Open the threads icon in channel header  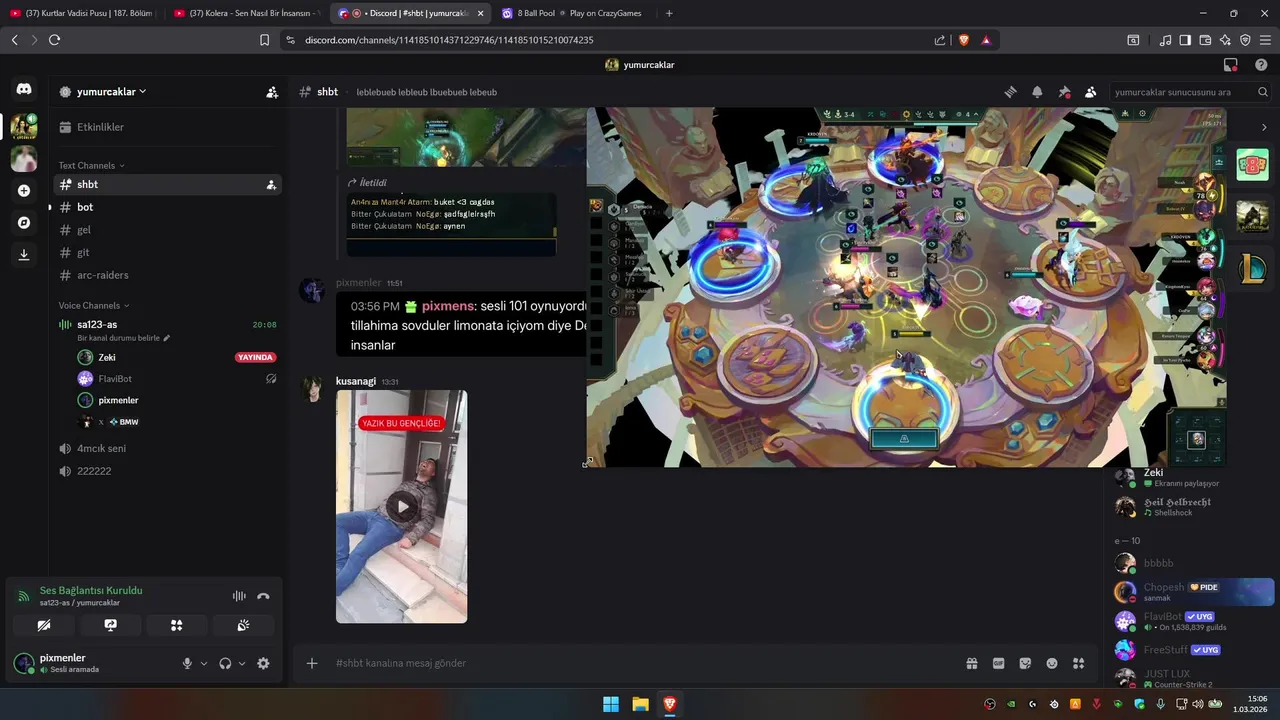[1011, 92]
